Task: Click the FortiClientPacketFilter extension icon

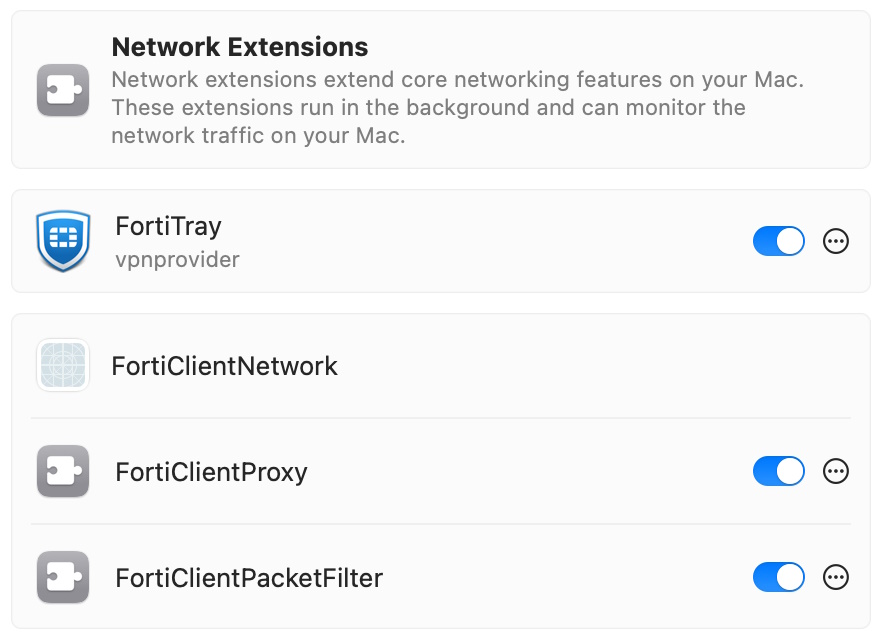Action: [63, 577]
